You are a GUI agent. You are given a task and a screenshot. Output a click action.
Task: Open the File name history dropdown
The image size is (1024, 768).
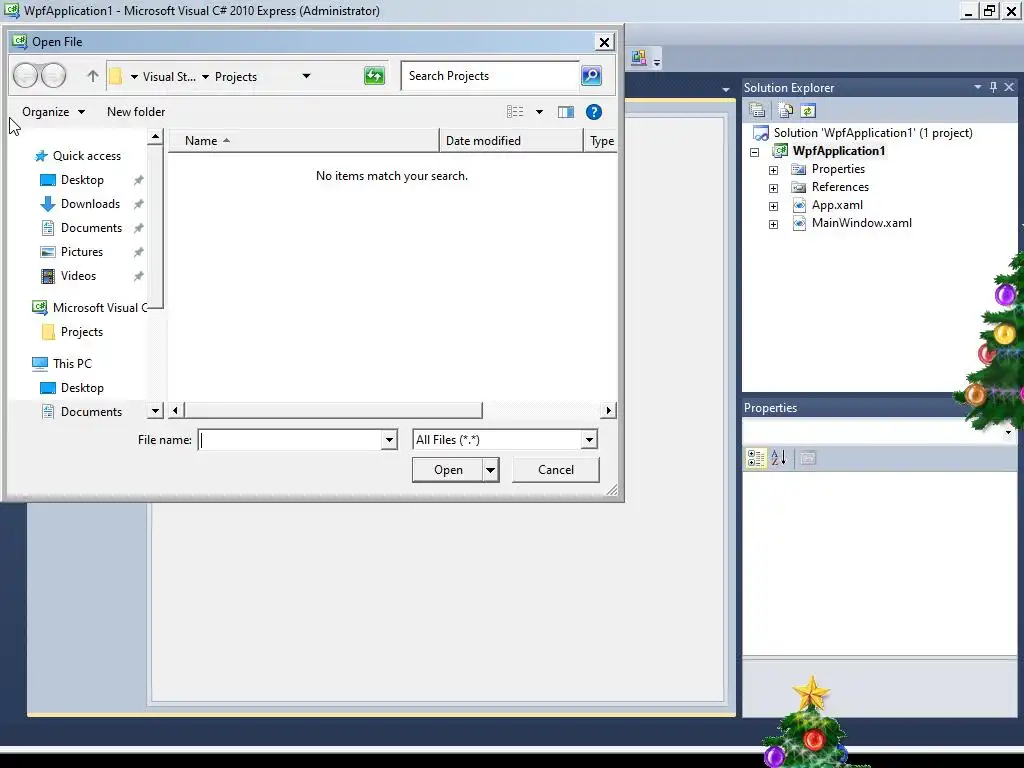click(x=389, y=440)
